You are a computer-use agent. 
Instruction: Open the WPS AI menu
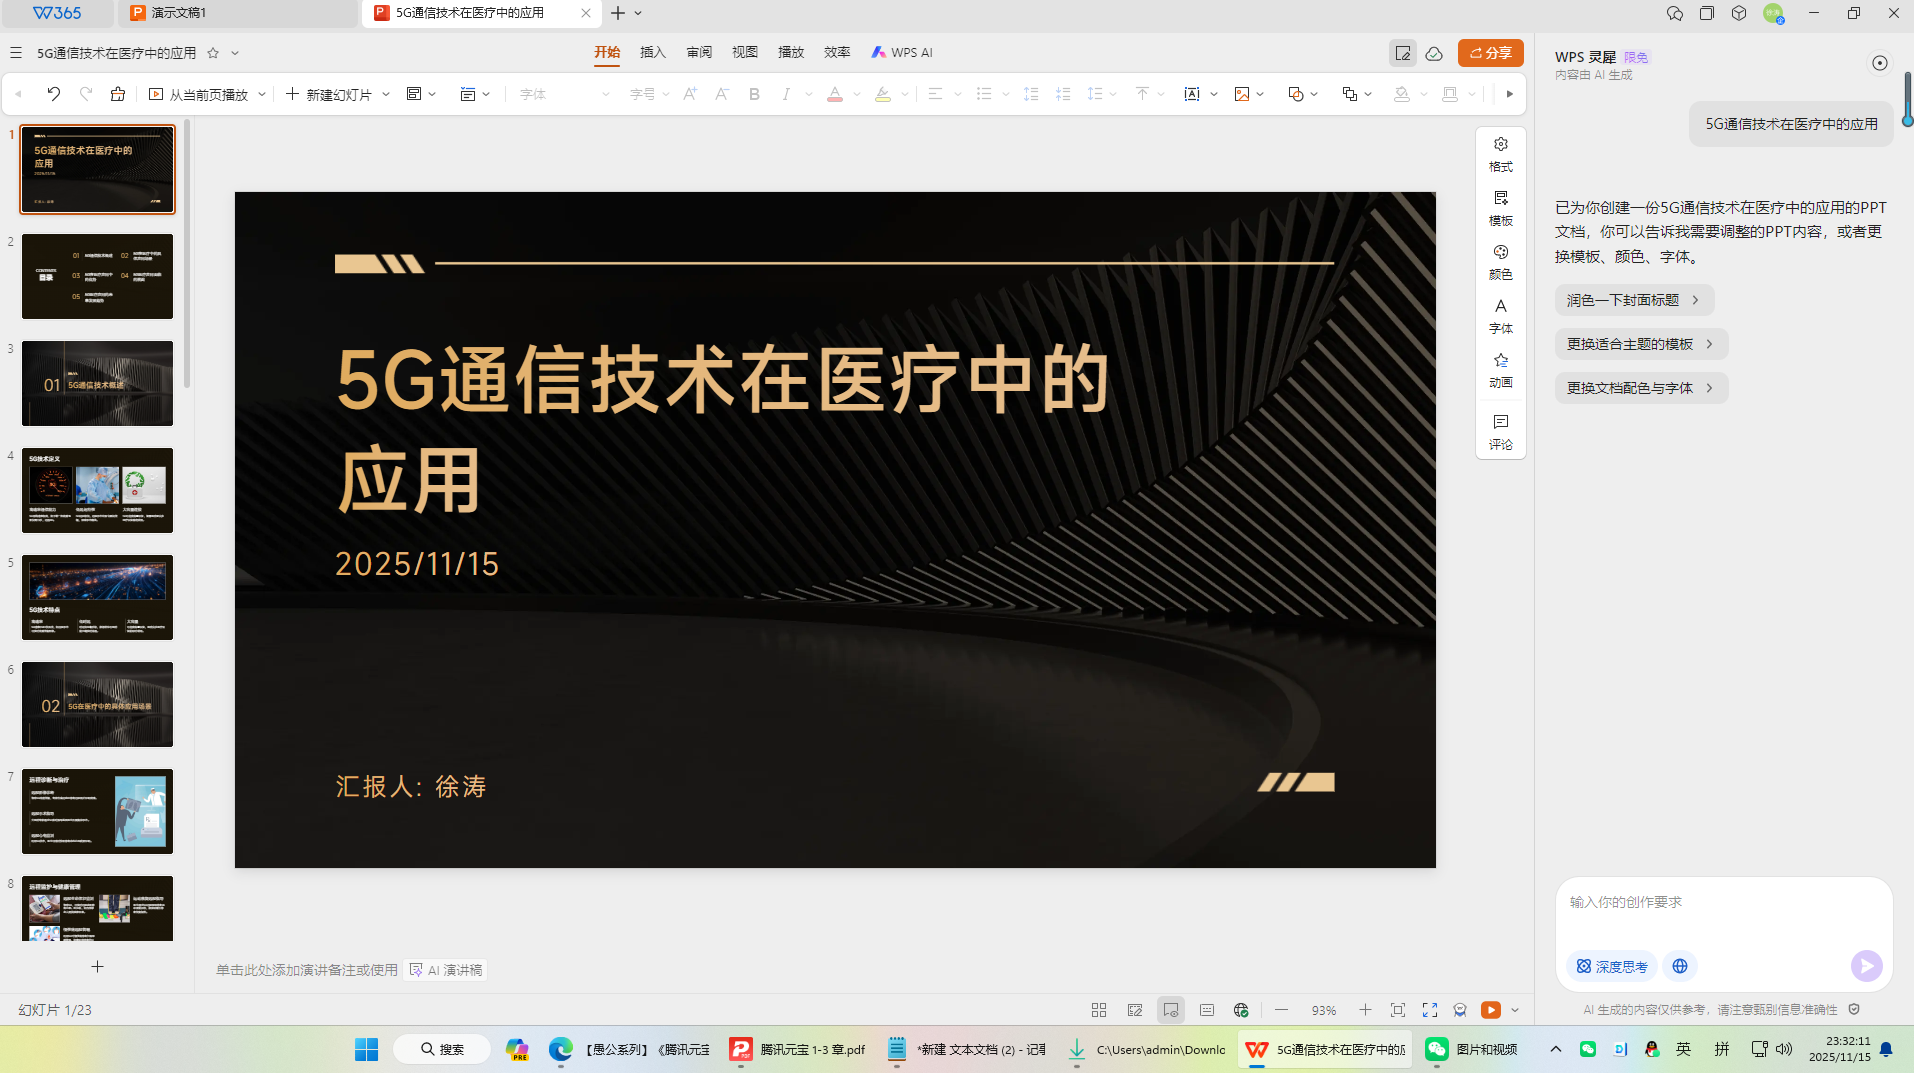(900, 52)
